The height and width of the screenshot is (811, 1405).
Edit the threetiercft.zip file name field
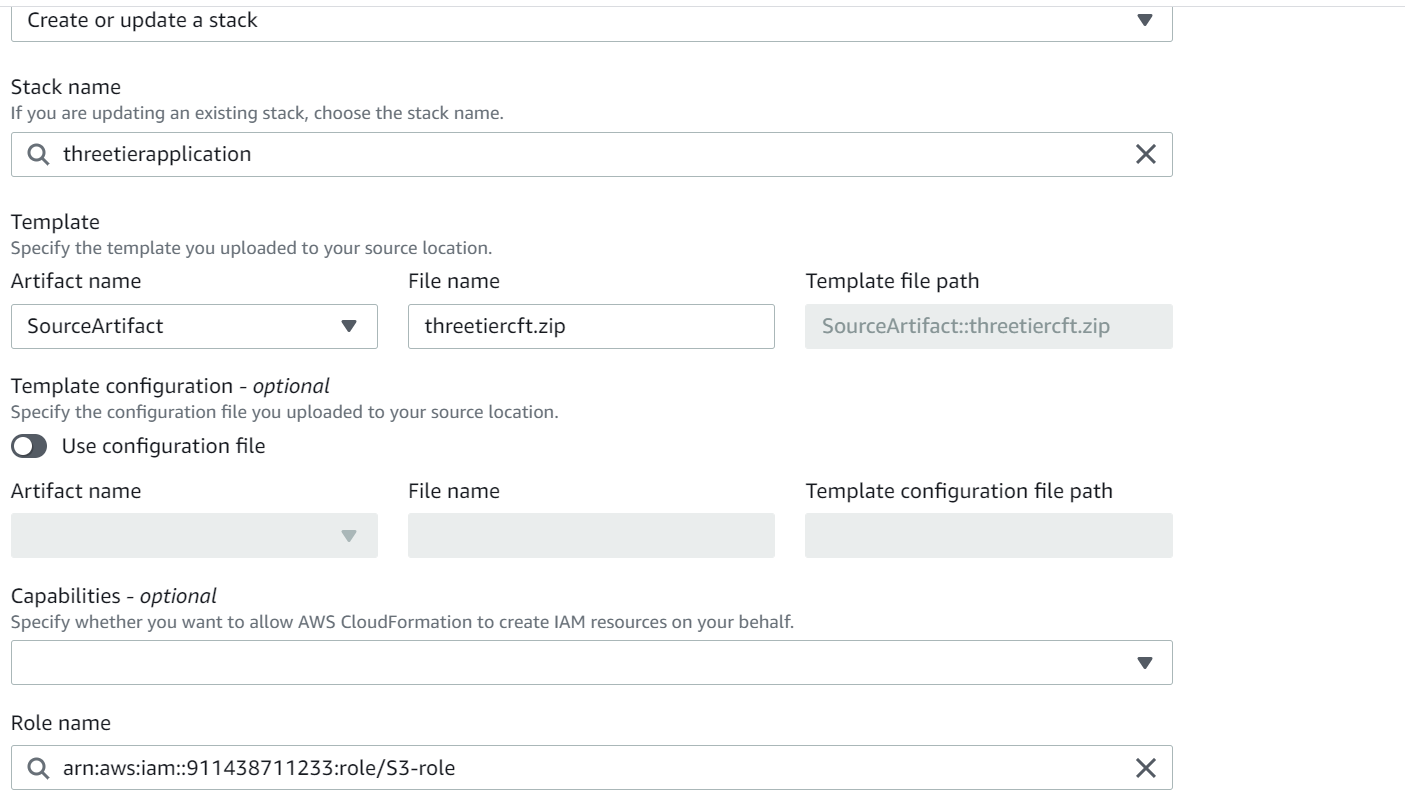click(590, 326)
